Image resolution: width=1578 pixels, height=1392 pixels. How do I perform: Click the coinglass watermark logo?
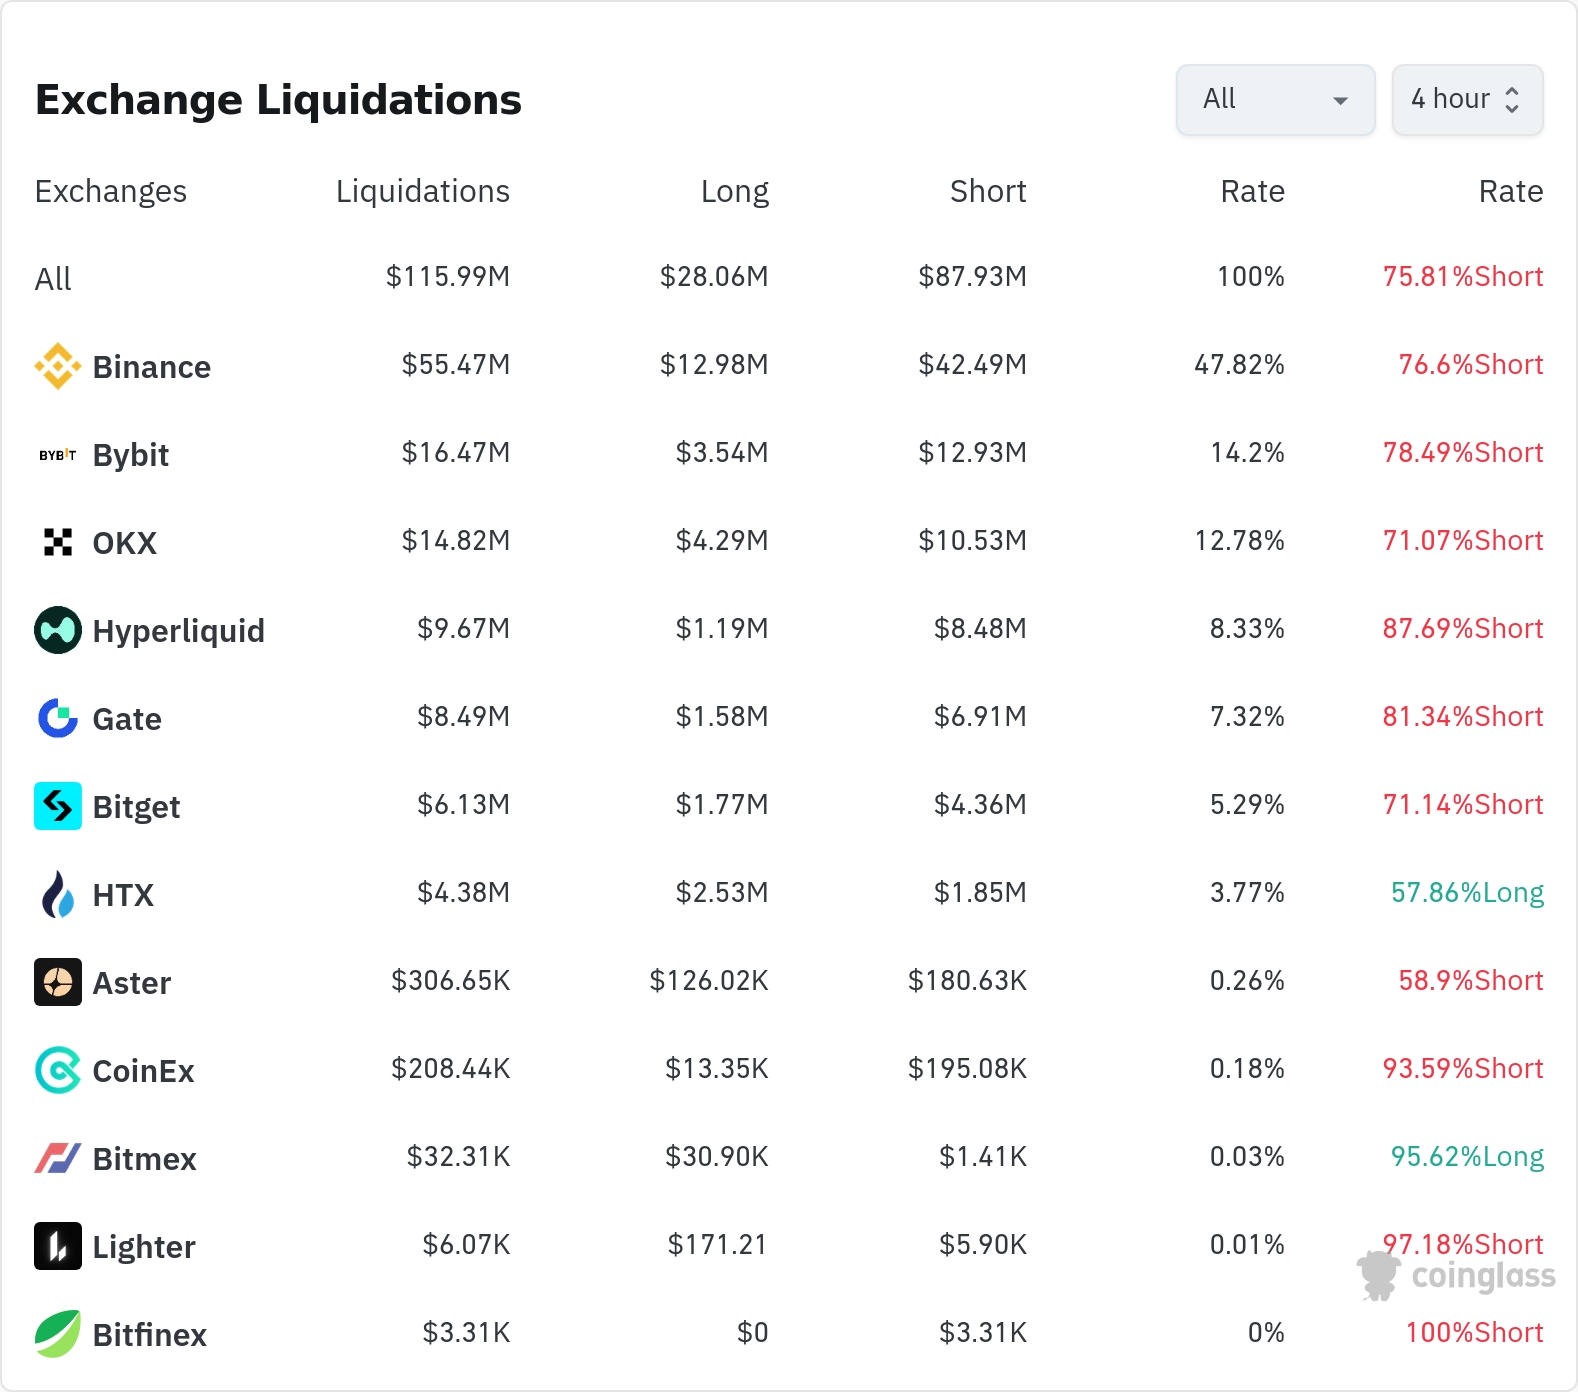tap(1457, 1276)
